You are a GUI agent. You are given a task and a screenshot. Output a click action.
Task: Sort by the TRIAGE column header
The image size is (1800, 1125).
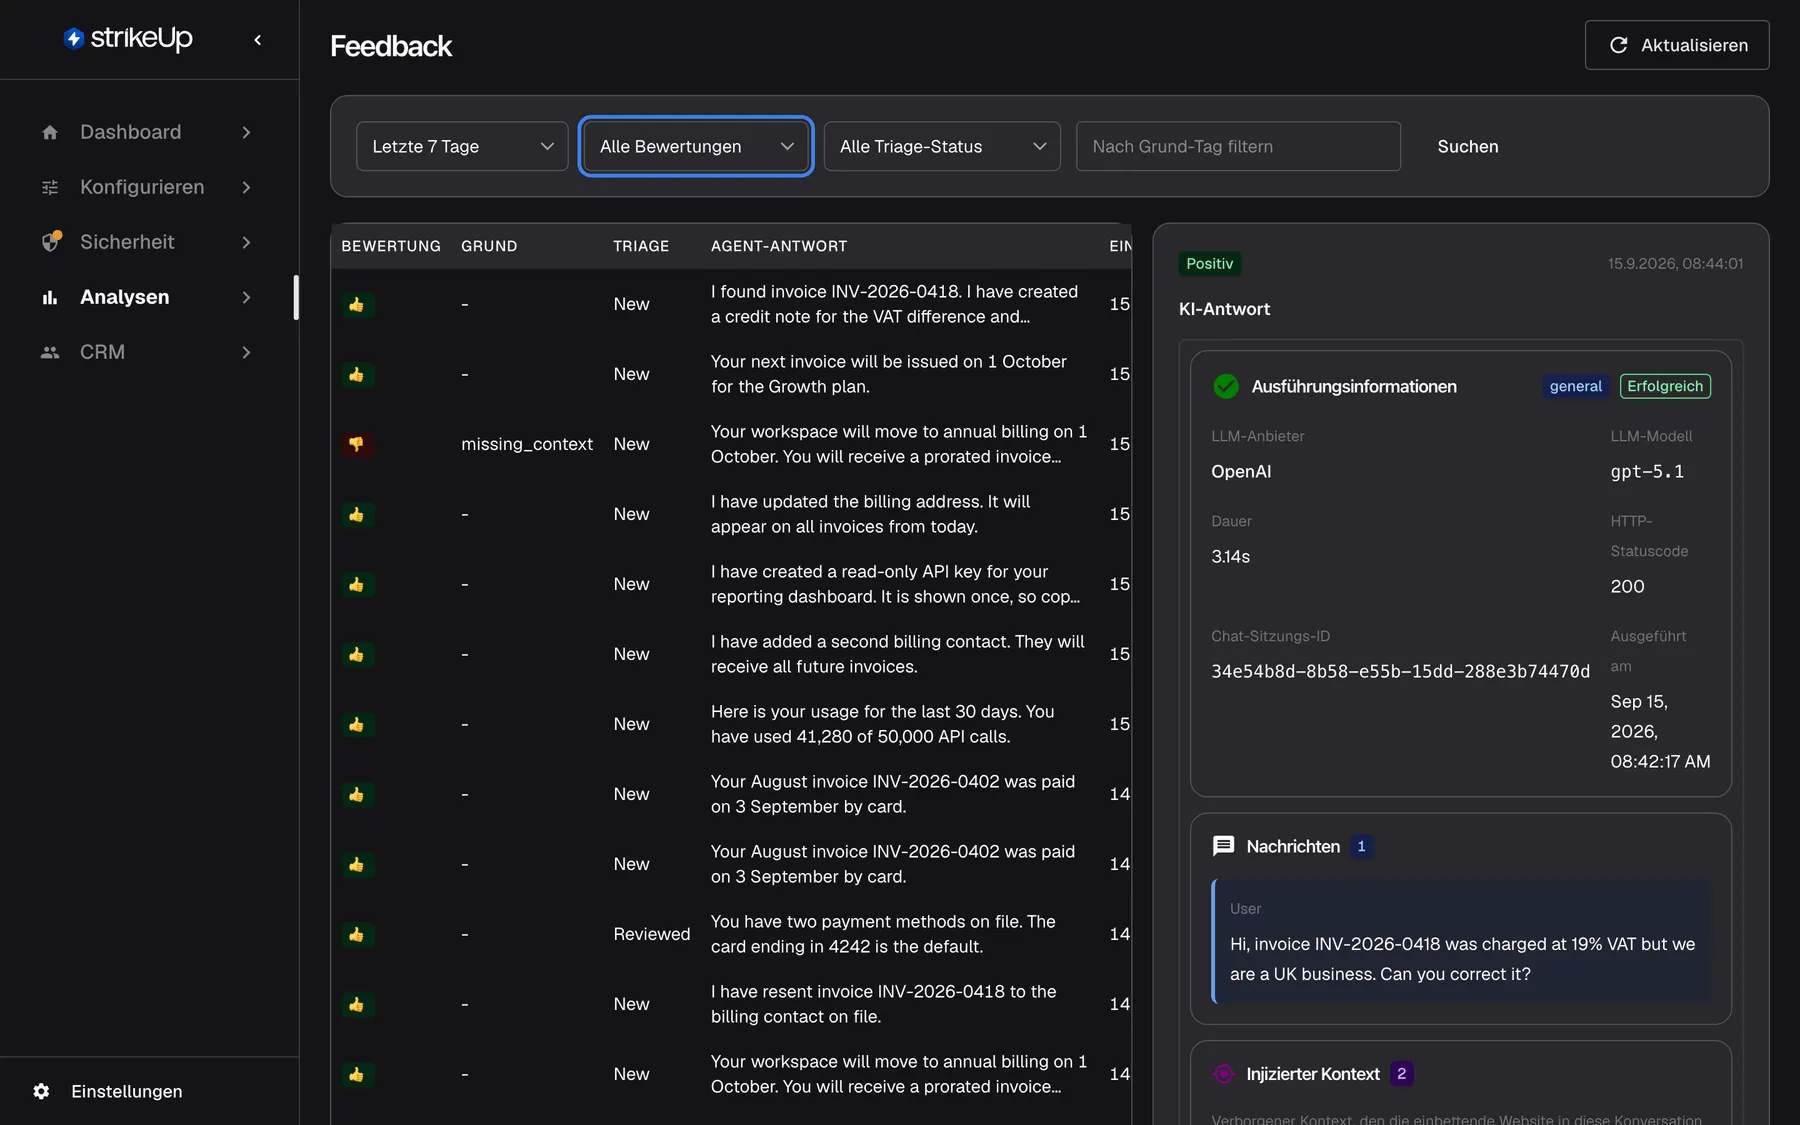click(641, 246)
